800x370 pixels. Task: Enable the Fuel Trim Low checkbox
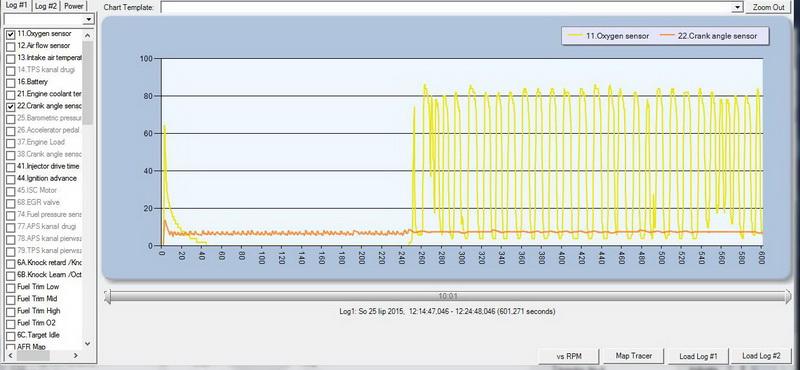10,287
